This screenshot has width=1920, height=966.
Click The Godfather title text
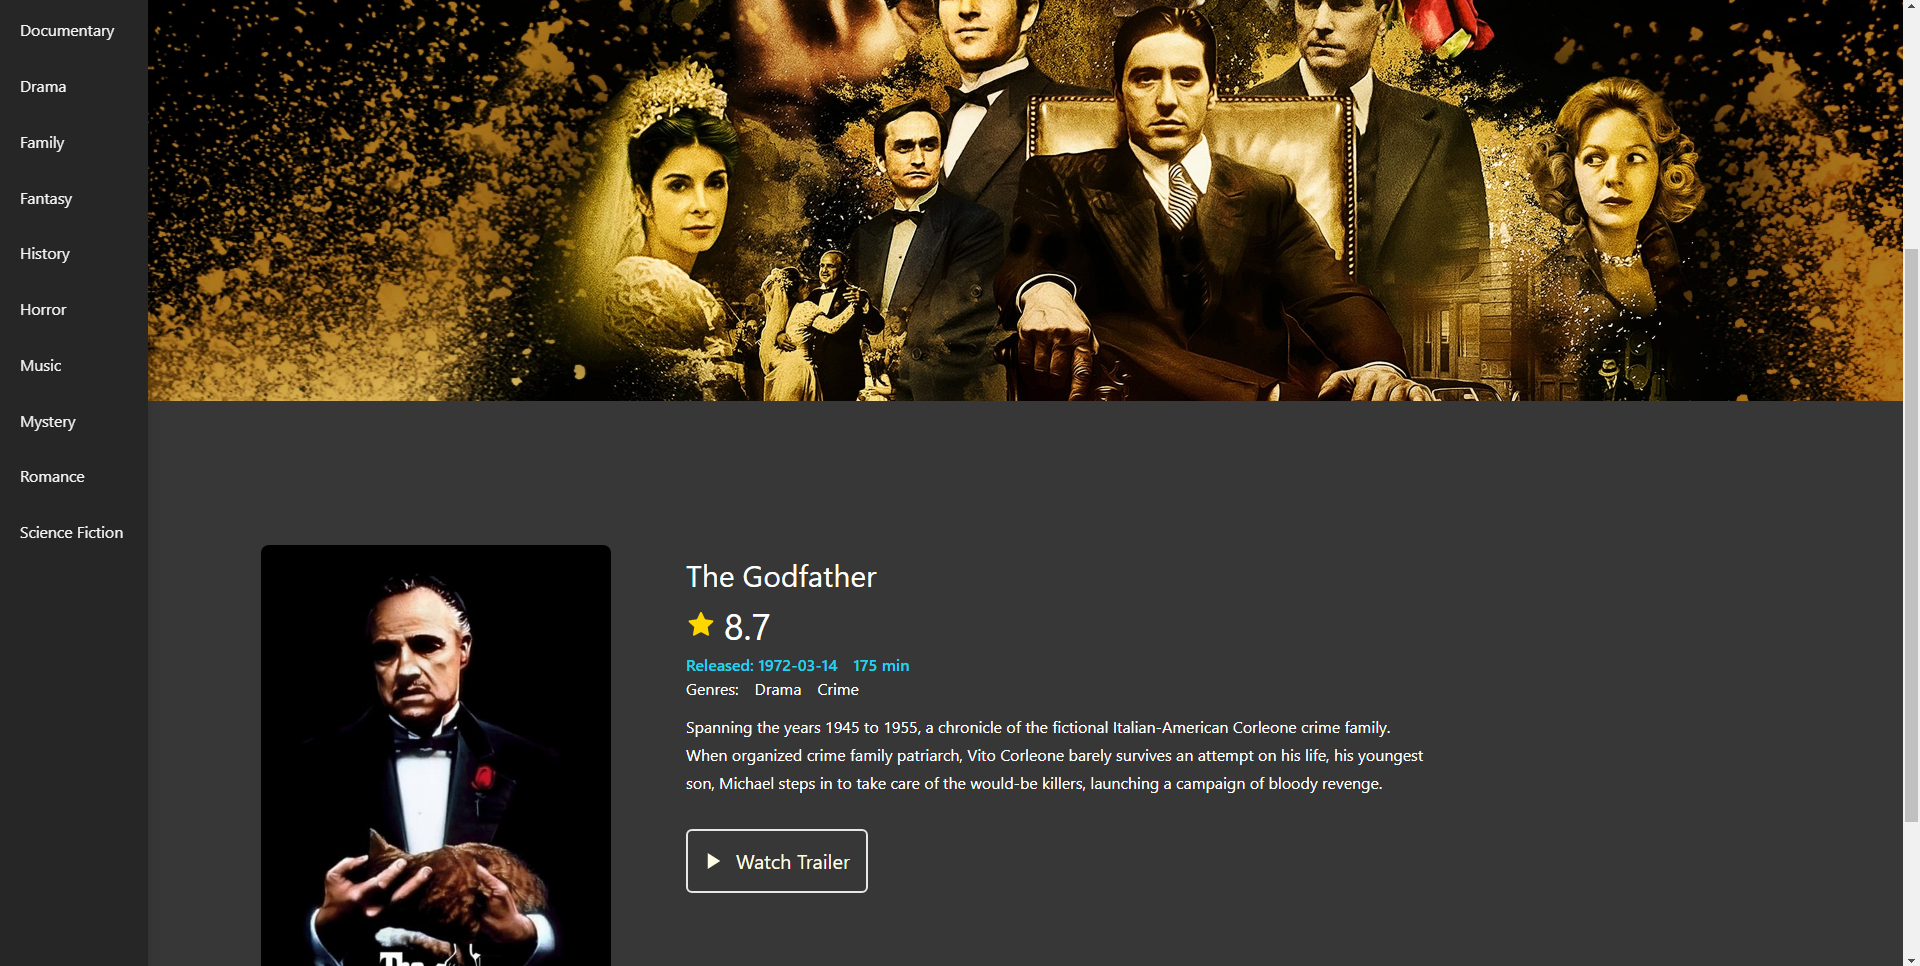(x=781, y=577)
